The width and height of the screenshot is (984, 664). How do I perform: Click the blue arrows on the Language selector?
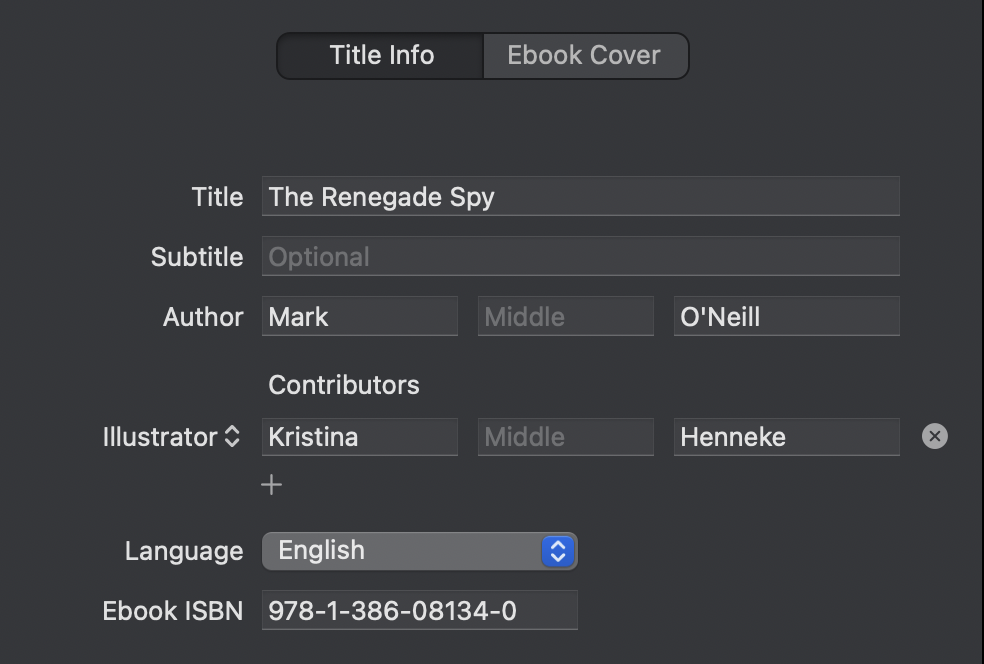[x=558, y=551]
